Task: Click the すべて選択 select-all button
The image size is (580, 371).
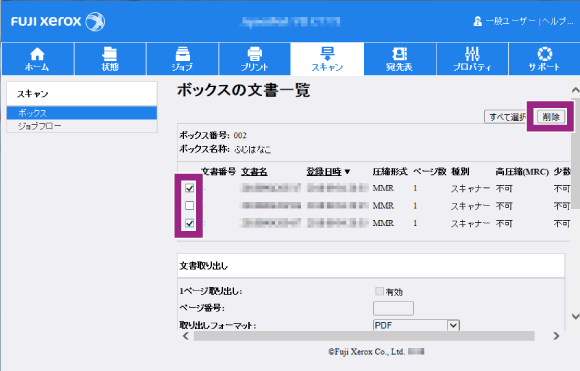Action: [x=506, y=117]
